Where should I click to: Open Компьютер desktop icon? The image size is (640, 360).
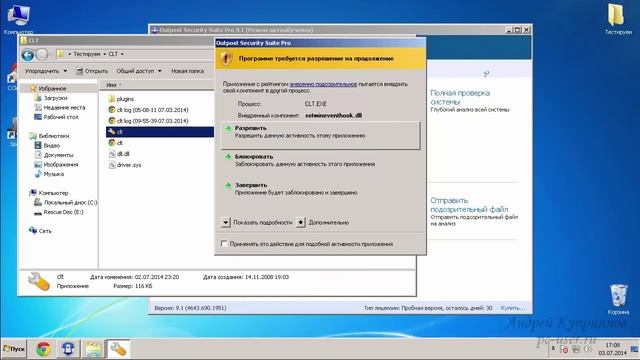pyautogui.click(x=18, y=19)
